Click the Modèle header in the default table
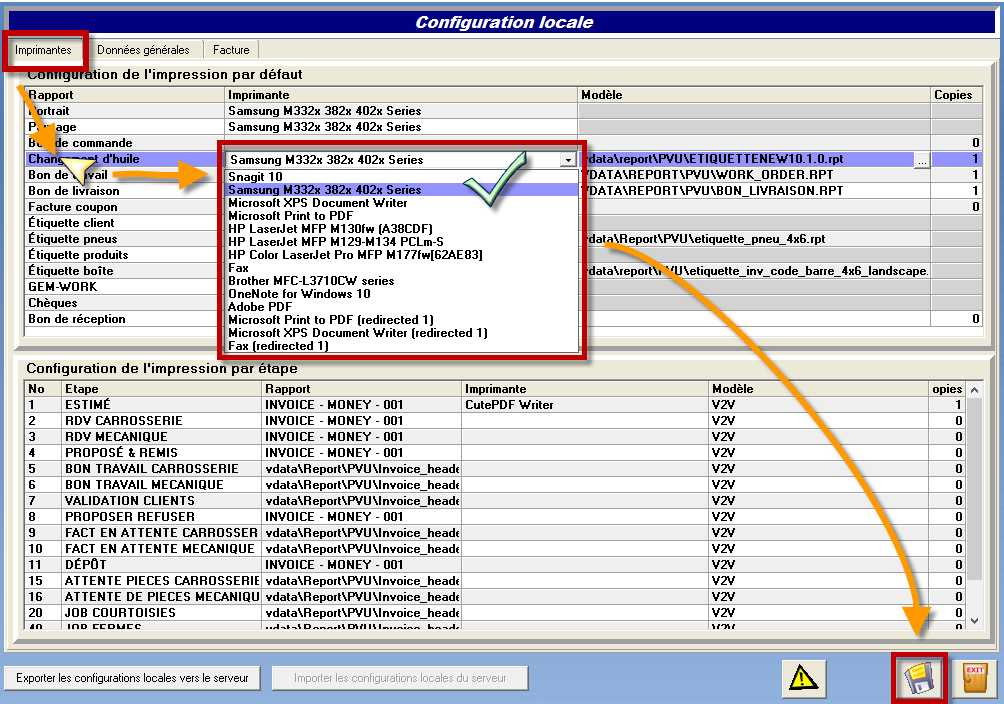Viewport: 1004px width, 704px height. click(754, 95)
